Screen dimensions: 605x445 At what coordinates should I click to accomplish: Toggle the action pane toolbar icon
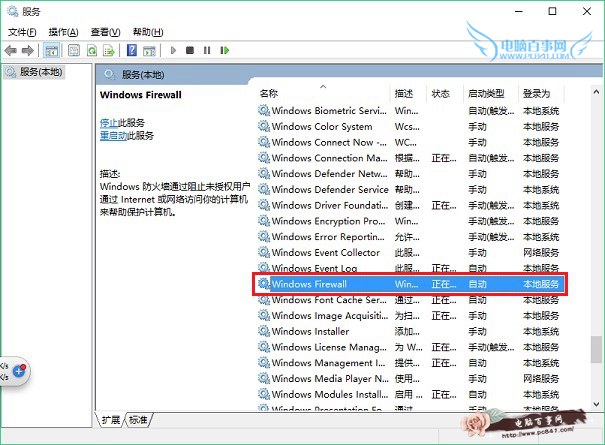tap(149, 51)
